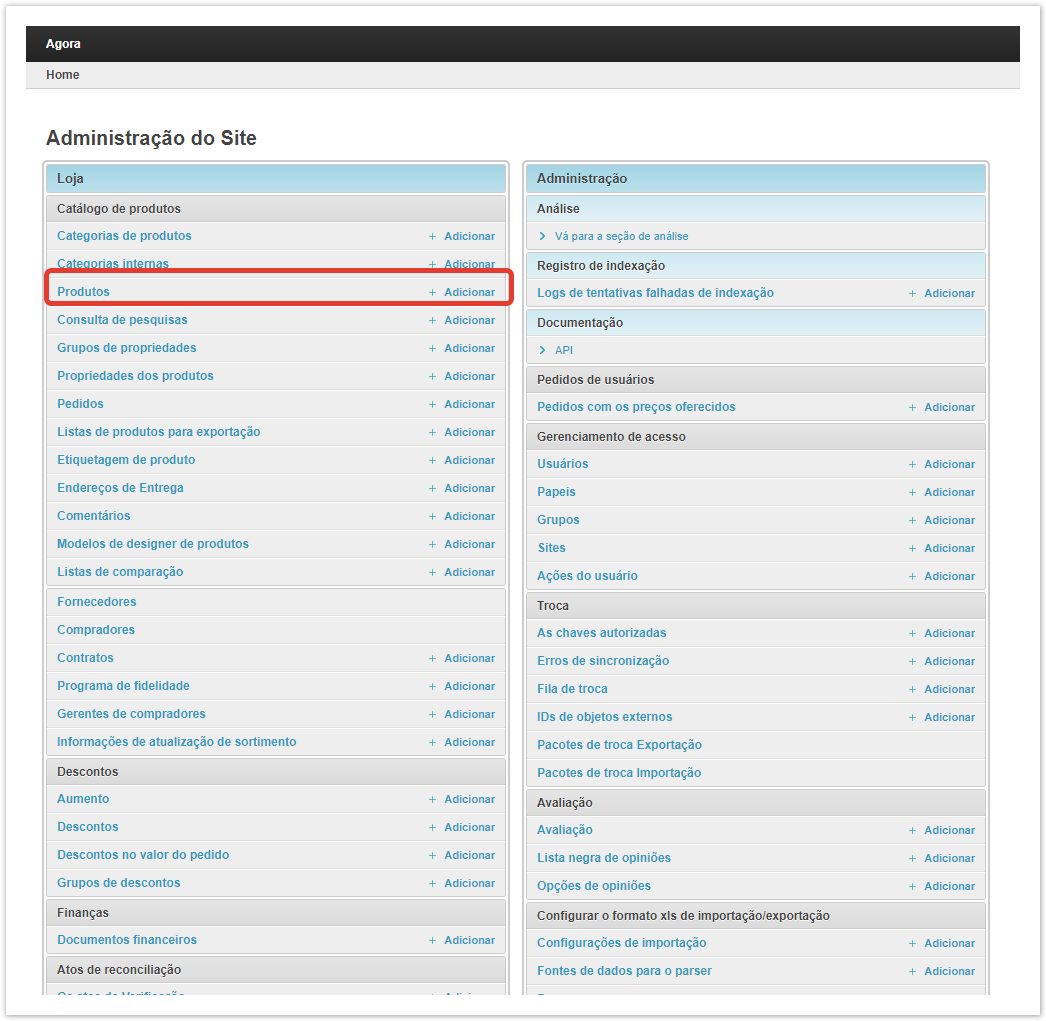Click the plus icon beside Produtos
Viewport: 1046px width, 1021px height.
tap(432, 292)
